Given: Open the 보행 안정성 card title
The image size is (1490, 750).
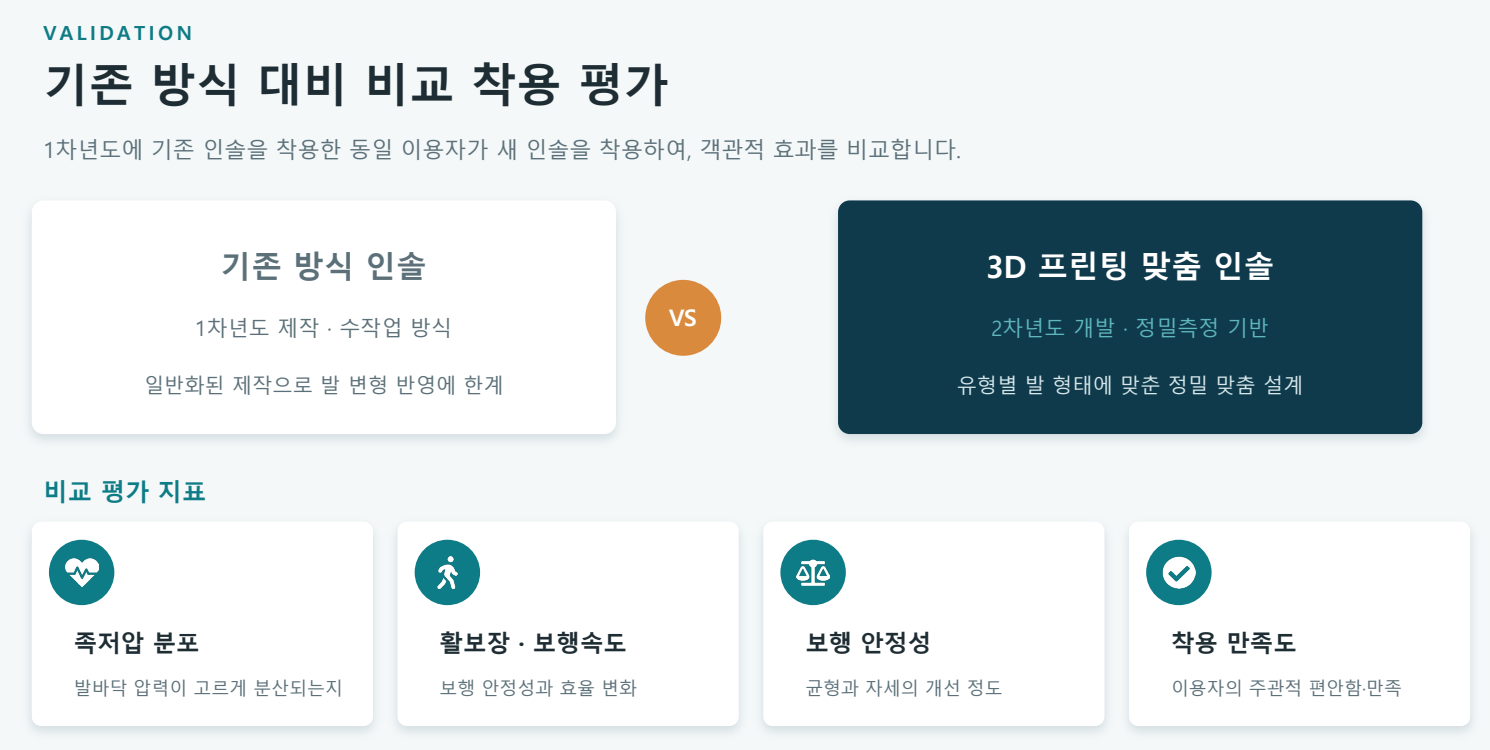Looking at the screenshot, I should [x=868, y=642].
